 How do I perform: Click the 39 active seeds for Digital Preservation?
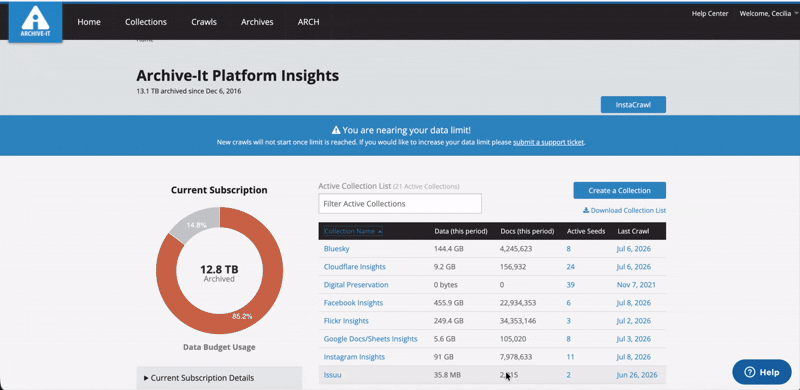(570, 285)
